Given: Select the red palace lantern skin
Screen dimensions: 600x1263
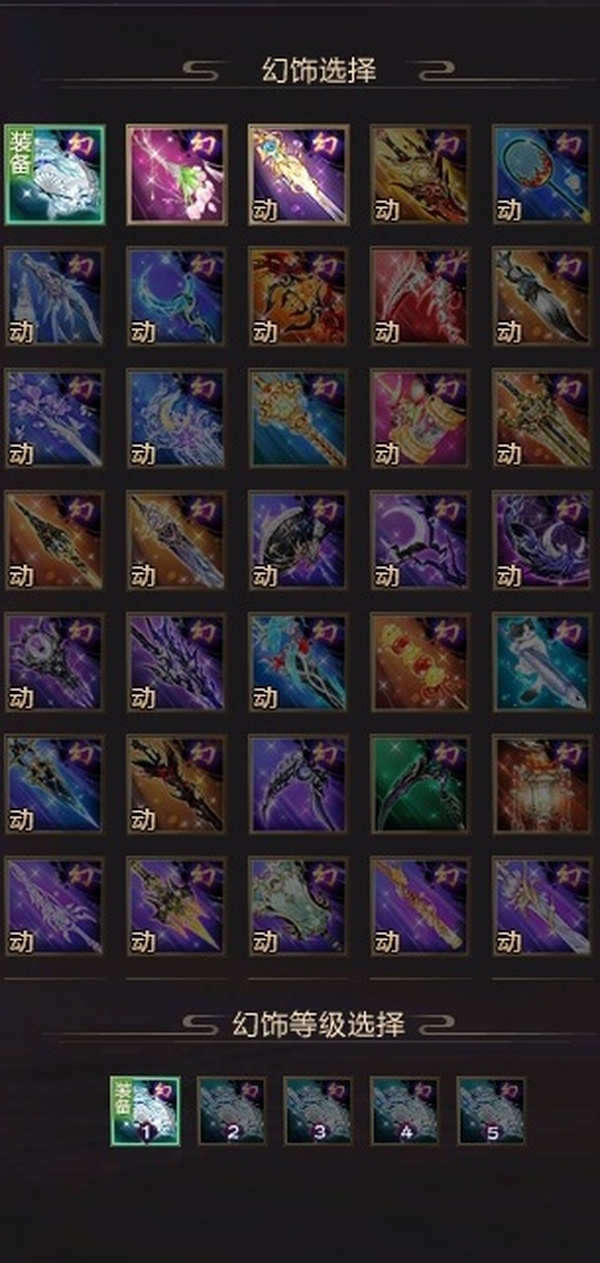Looking at the screenshot, I should pyautogui.click(x=542, y=784).
